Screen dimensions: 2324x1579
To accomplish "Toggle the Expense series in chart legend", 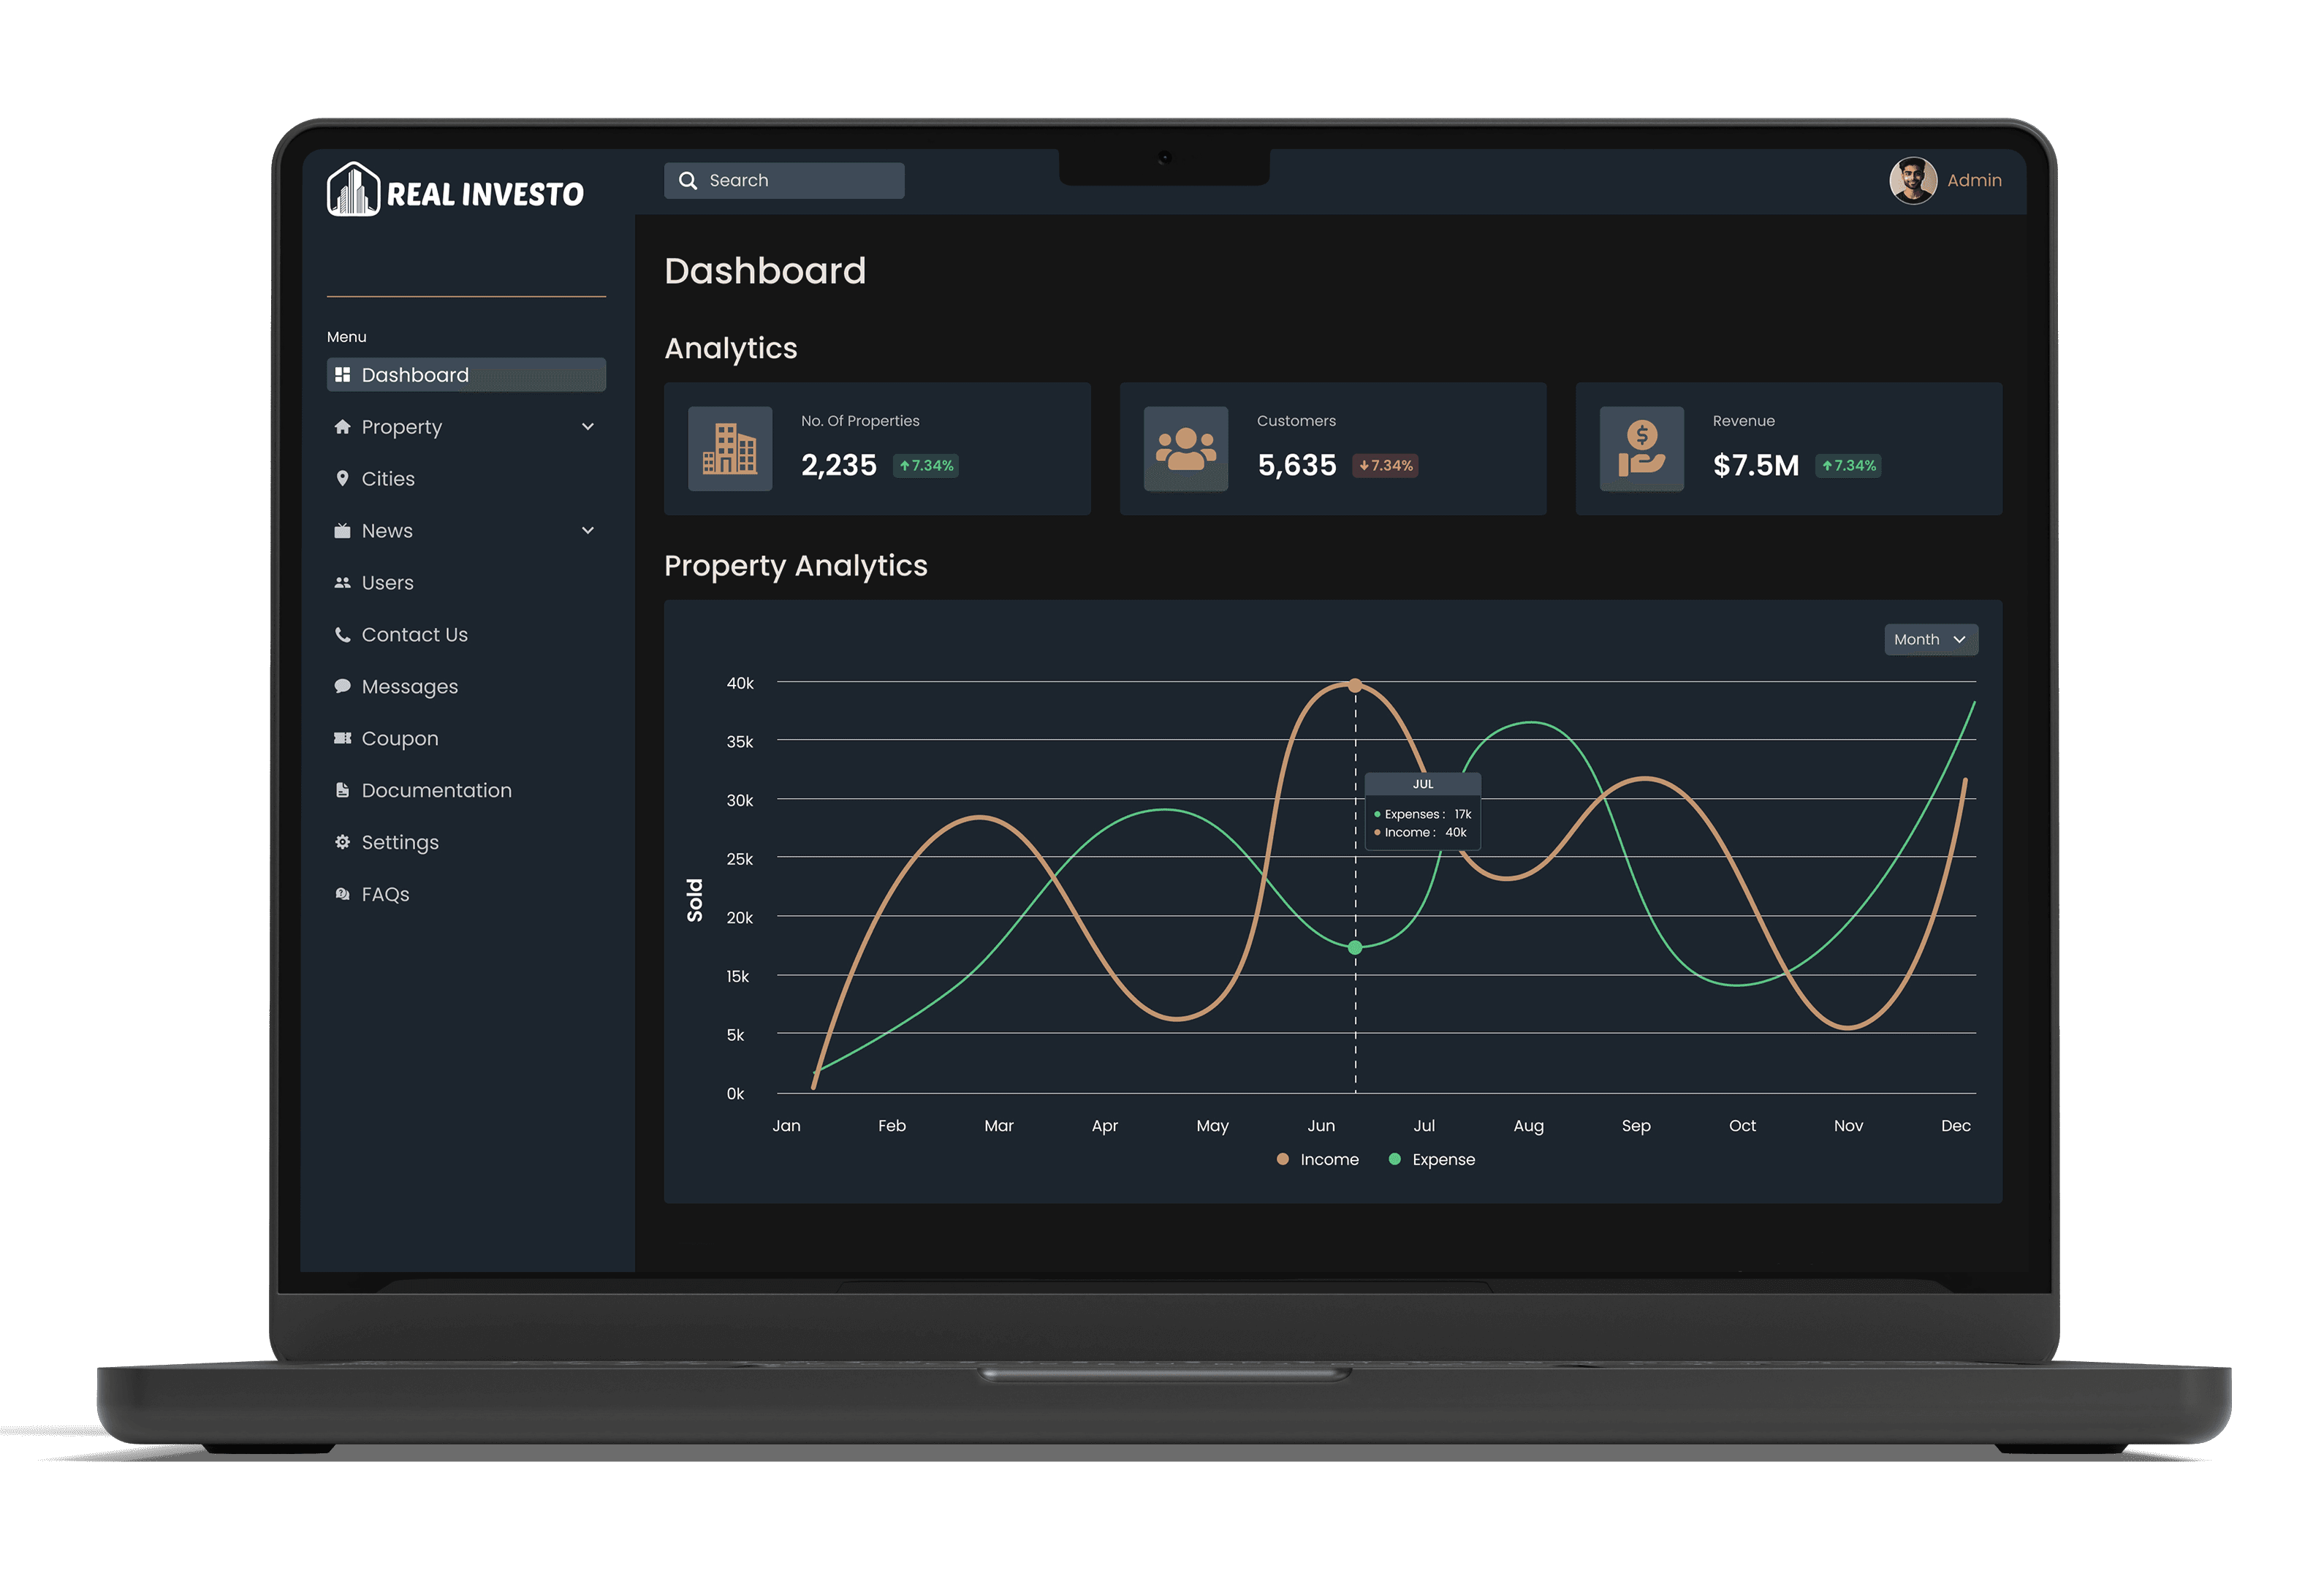I will point(1432,1160).
